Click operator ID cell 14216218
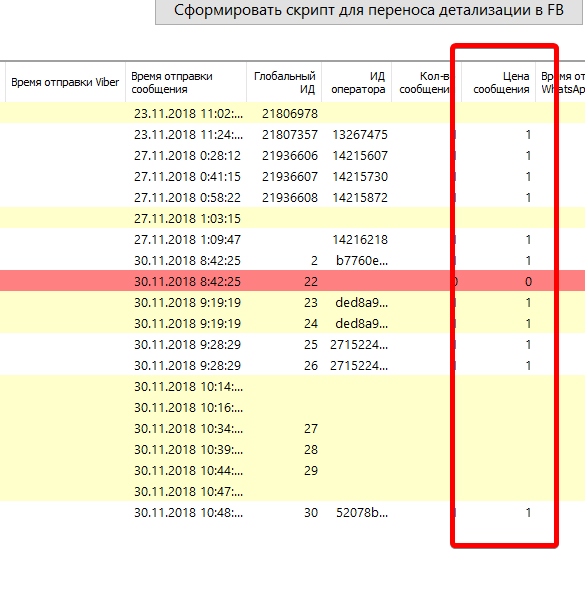The height and width of the screenshot is (601, 585). pos(360,240)
